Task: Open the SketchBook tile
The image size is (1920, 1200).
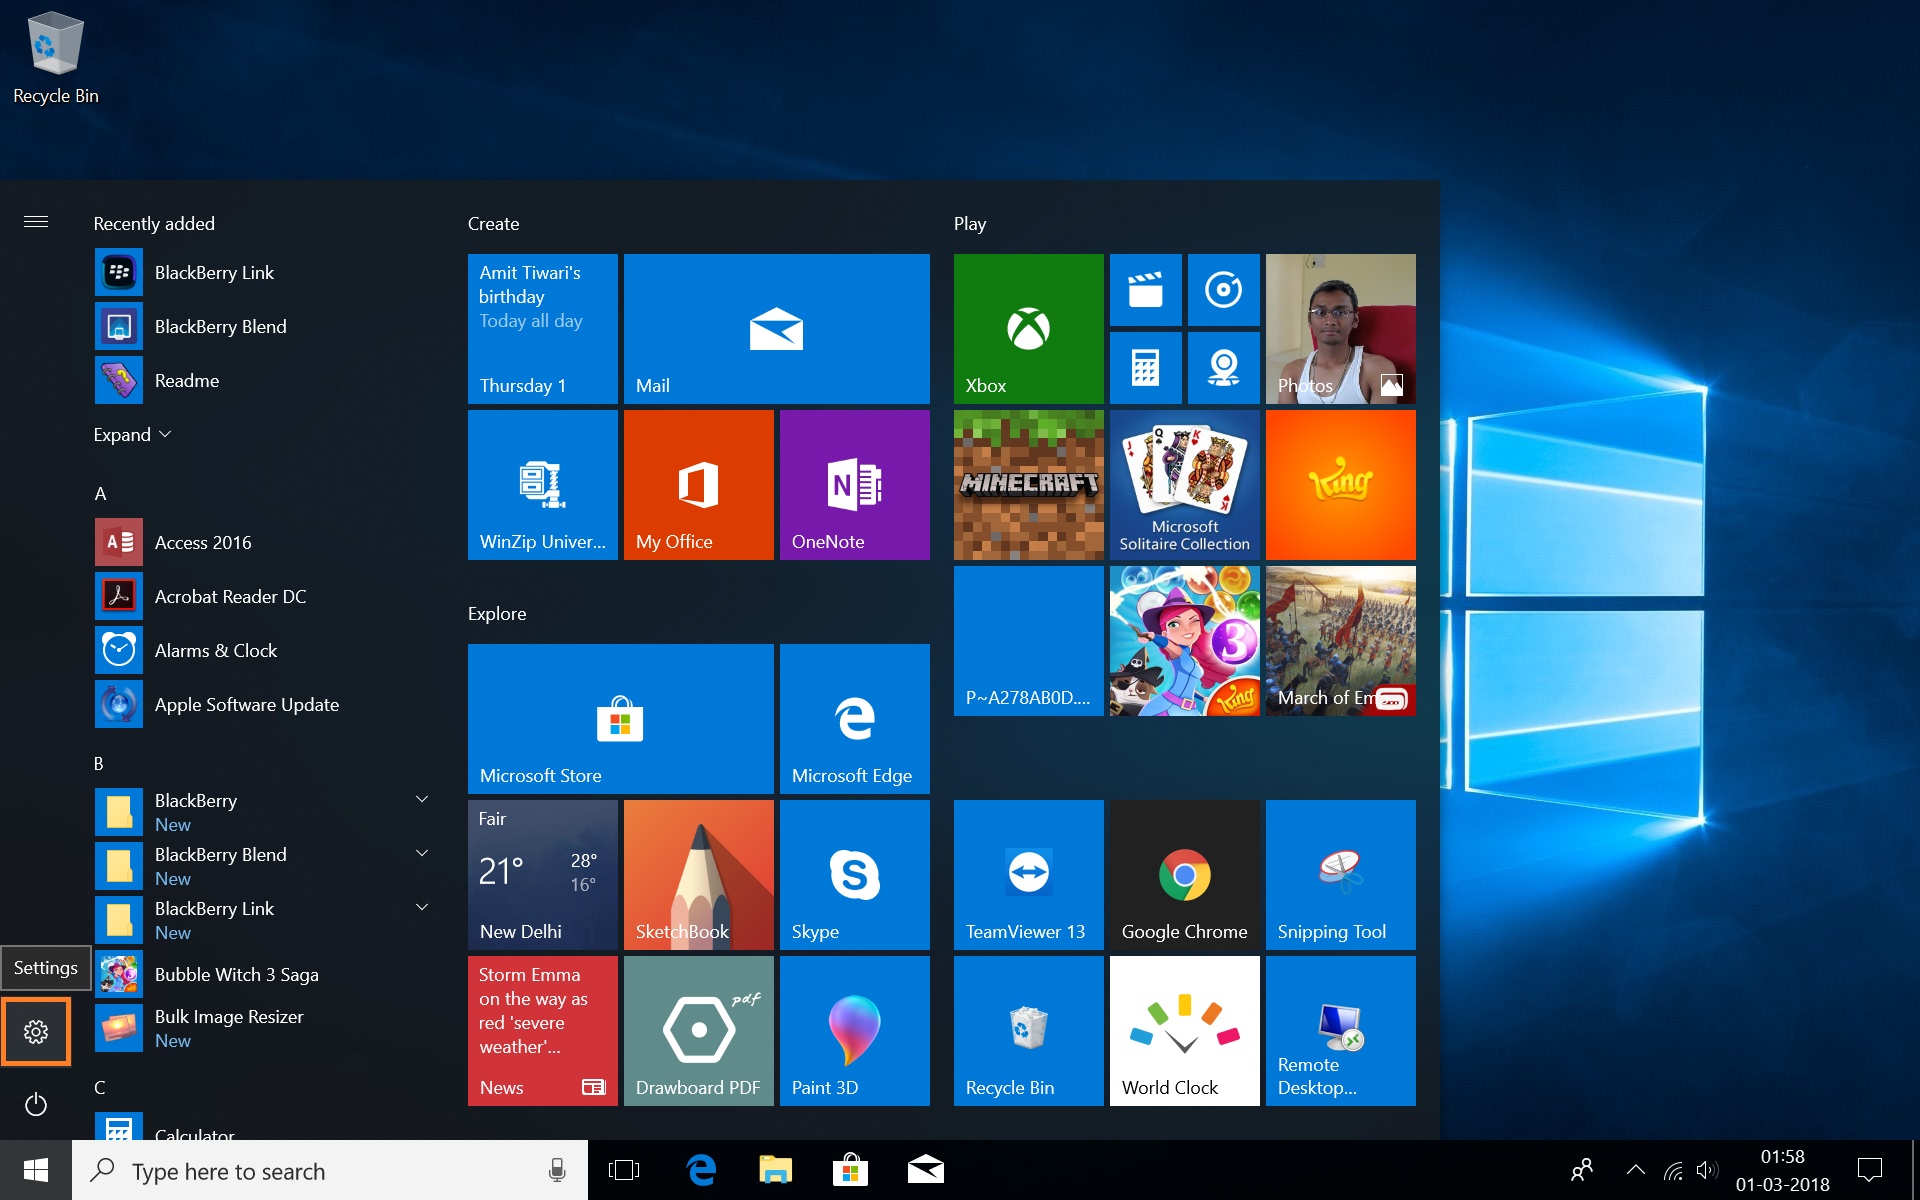Action: click(699, 875)
